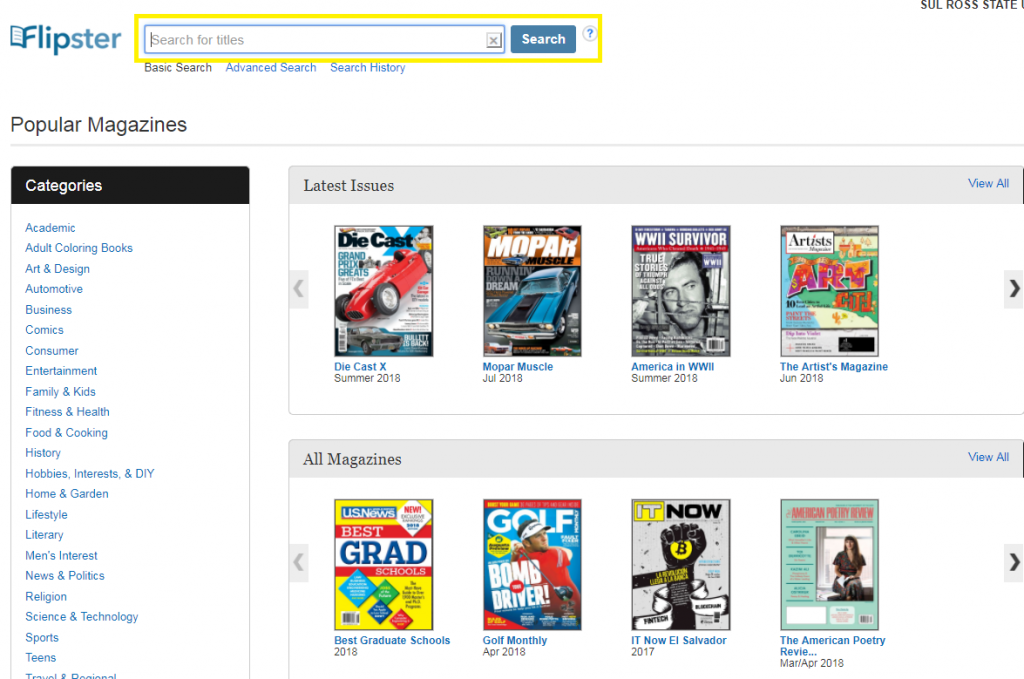Click The American Poetry Review title link
Viewport: 1024px width, 679px height.
[833, 646]
